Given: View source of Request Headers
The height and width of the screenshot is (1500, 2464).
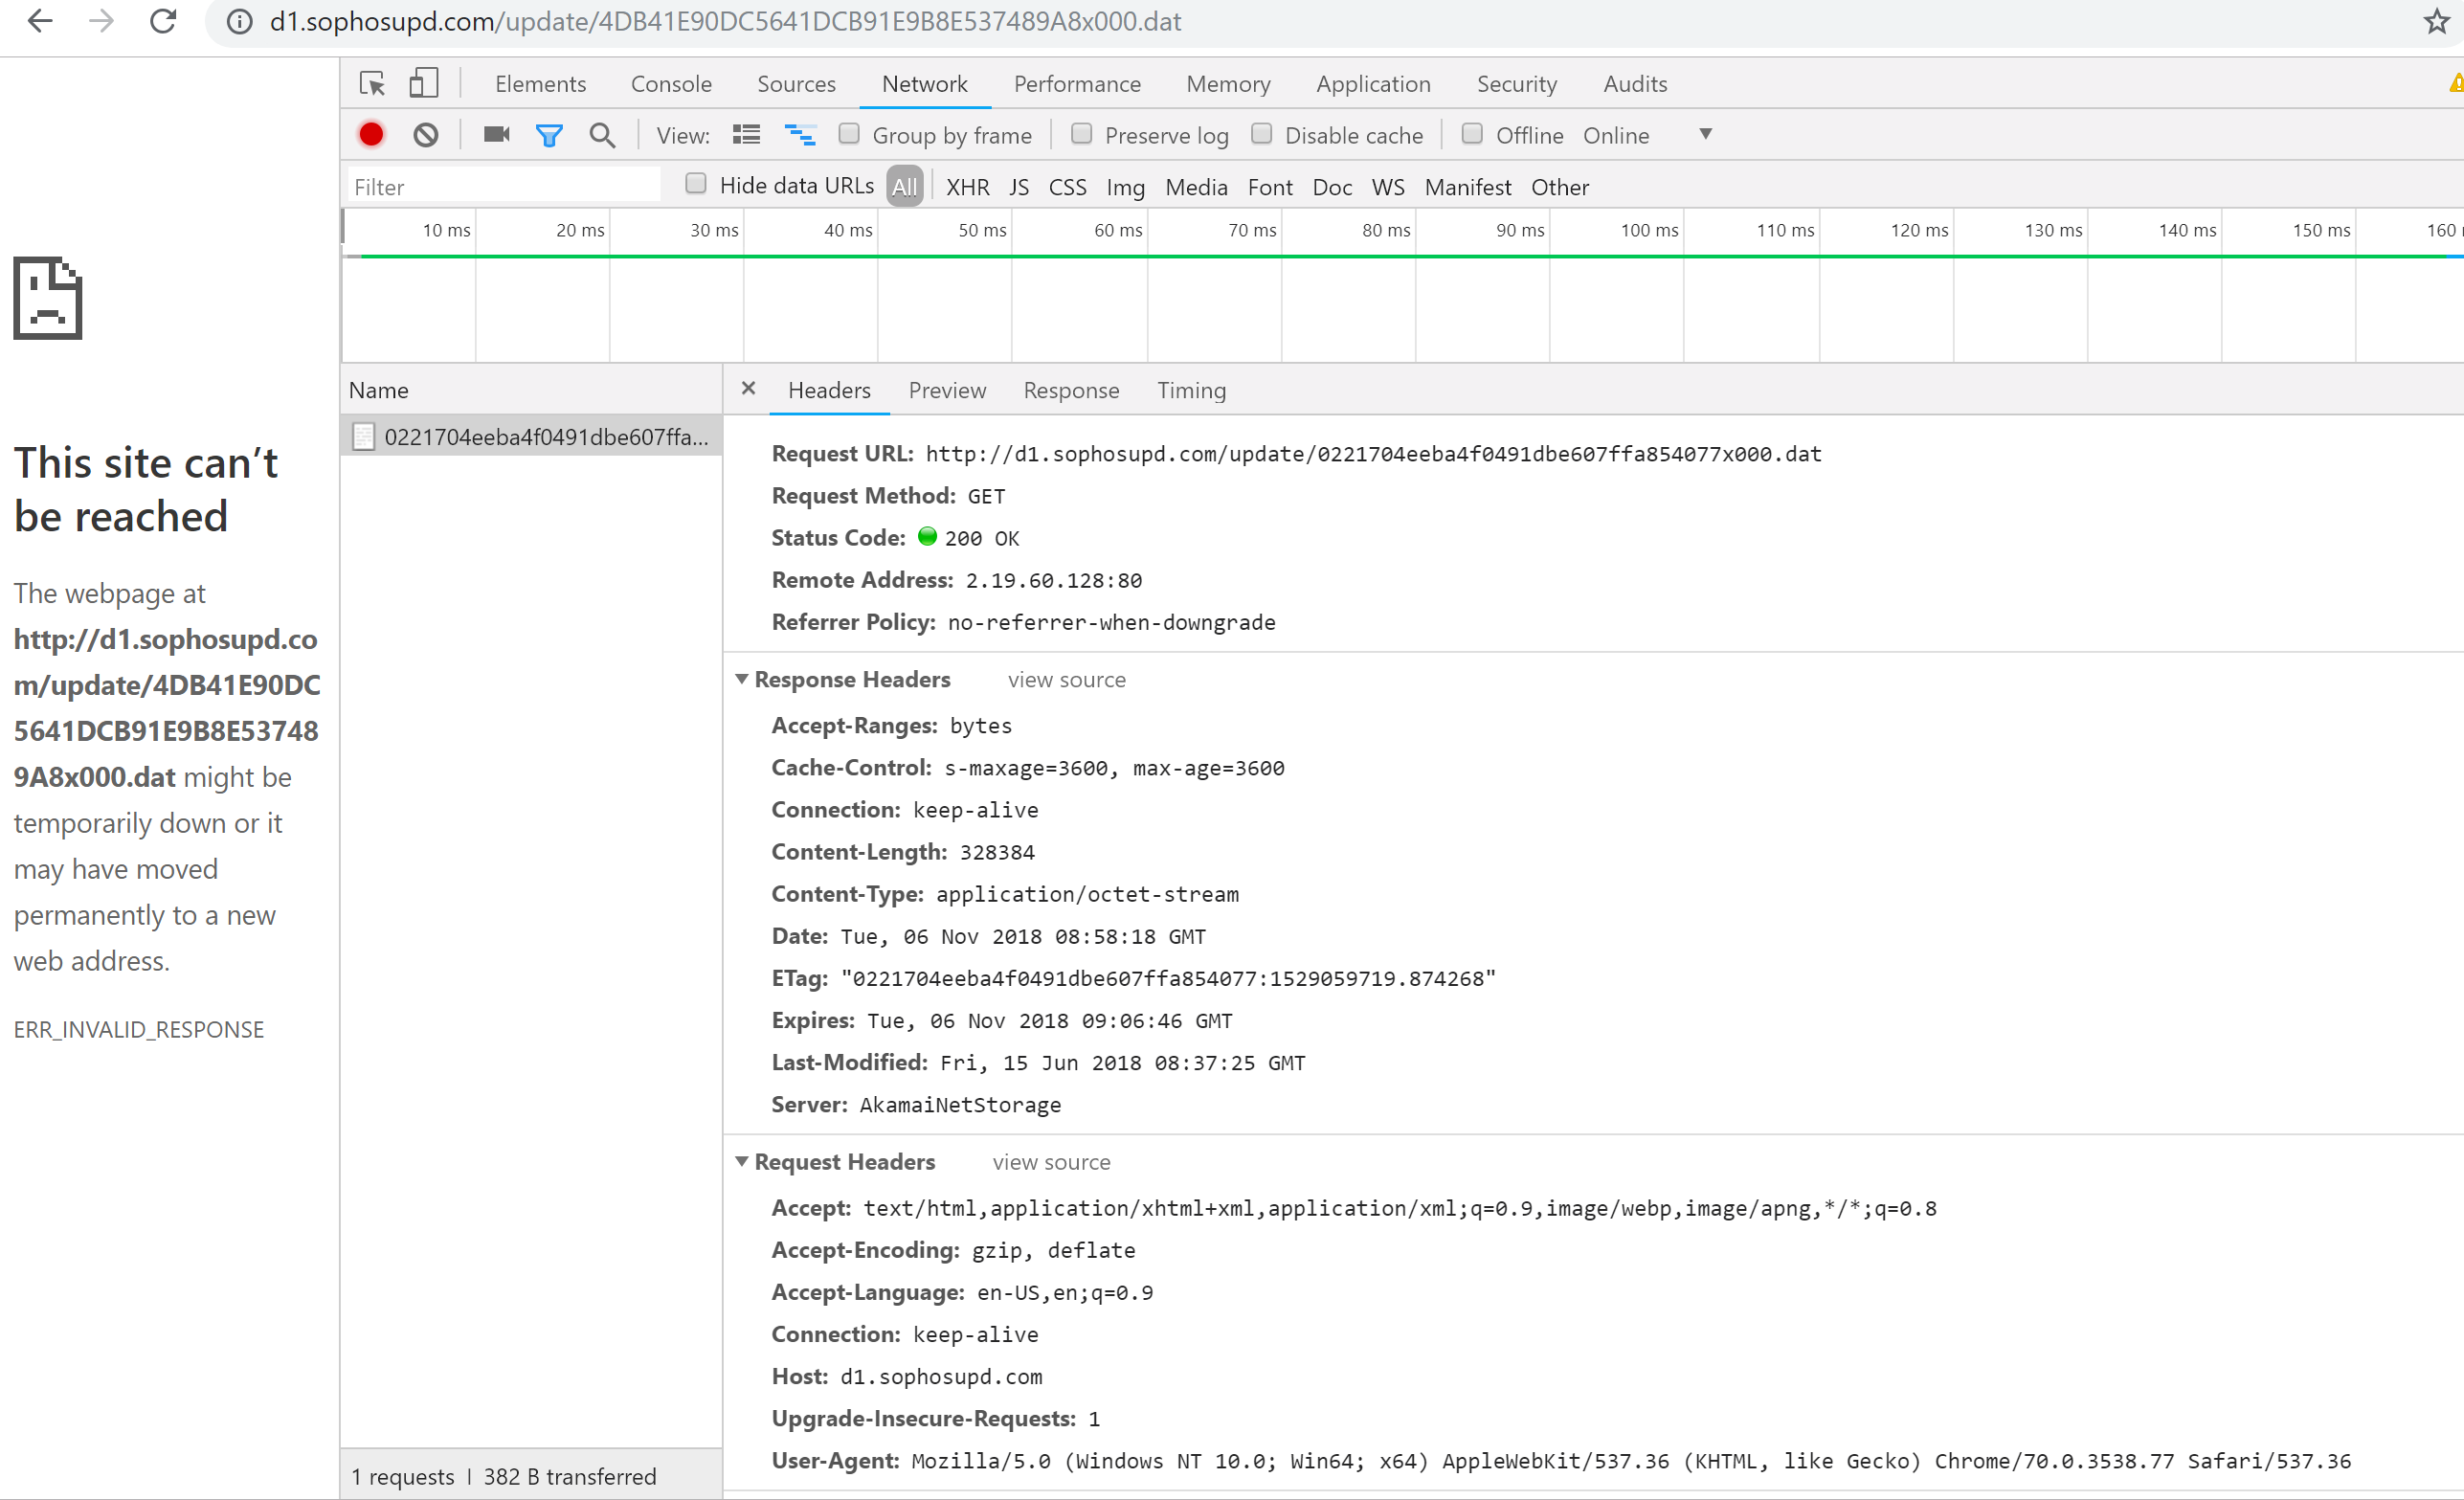Looking at the screenshot, I should [1051, 1162].
